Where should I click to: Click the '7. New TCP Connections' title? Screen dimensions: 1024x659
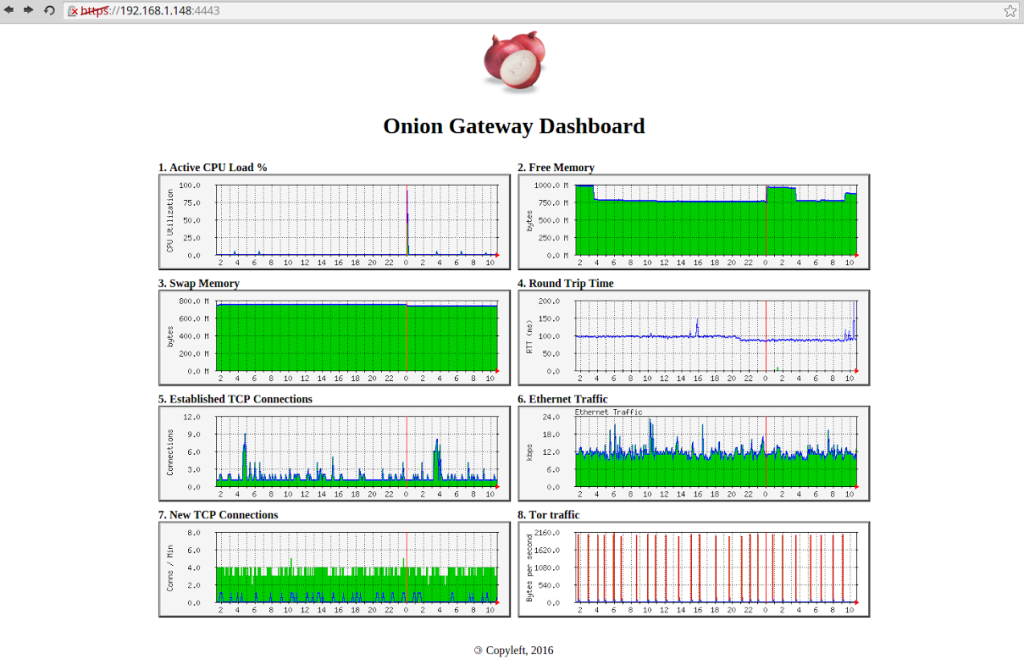click(x=218, y=515)
